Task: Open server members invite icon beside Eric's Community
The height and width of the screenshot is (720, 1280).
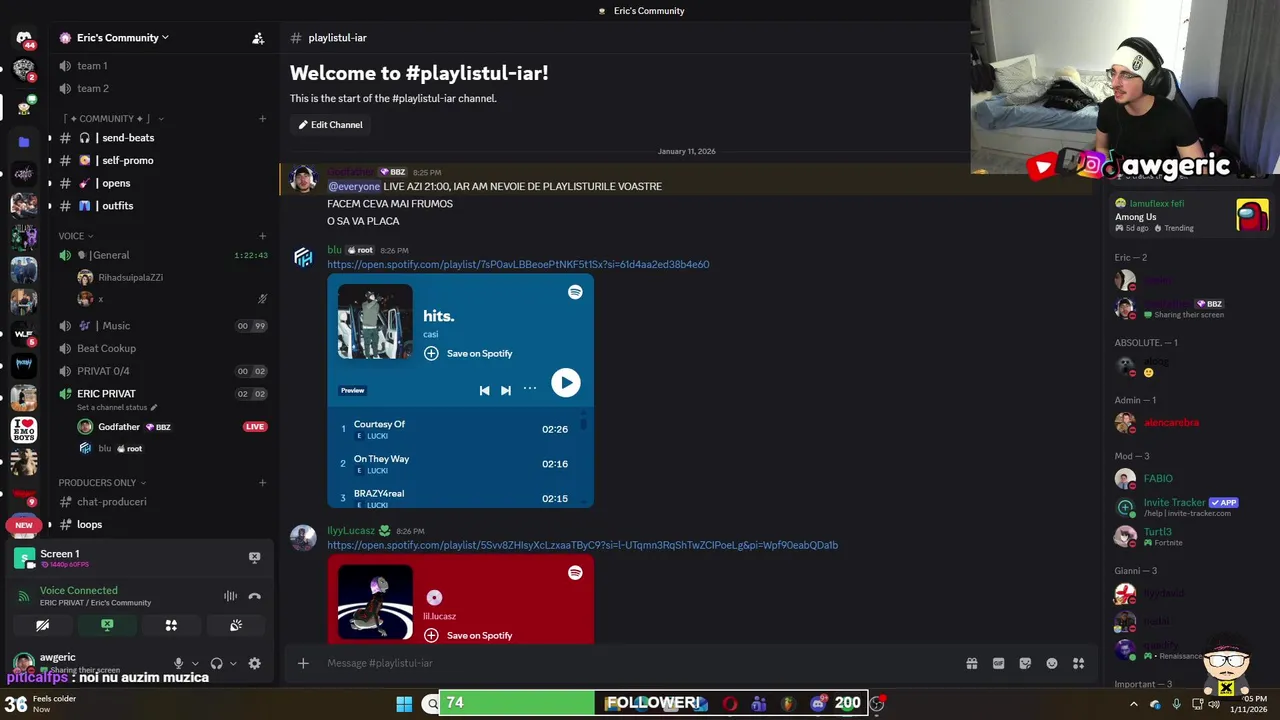Action: pyautogui.click(x=258, y=38)
